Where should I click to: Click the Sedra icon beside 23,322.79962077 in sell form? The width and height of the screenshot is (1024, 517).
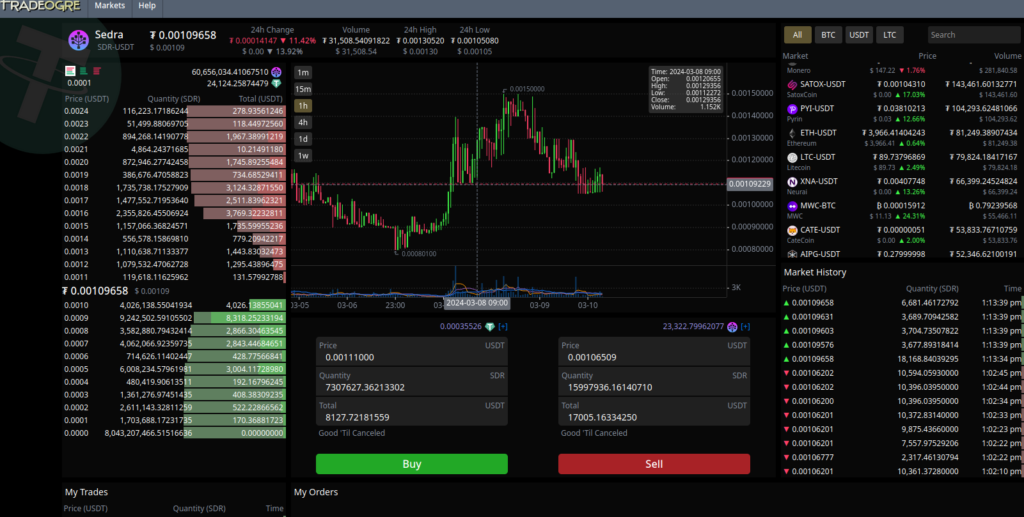[732, 326]
